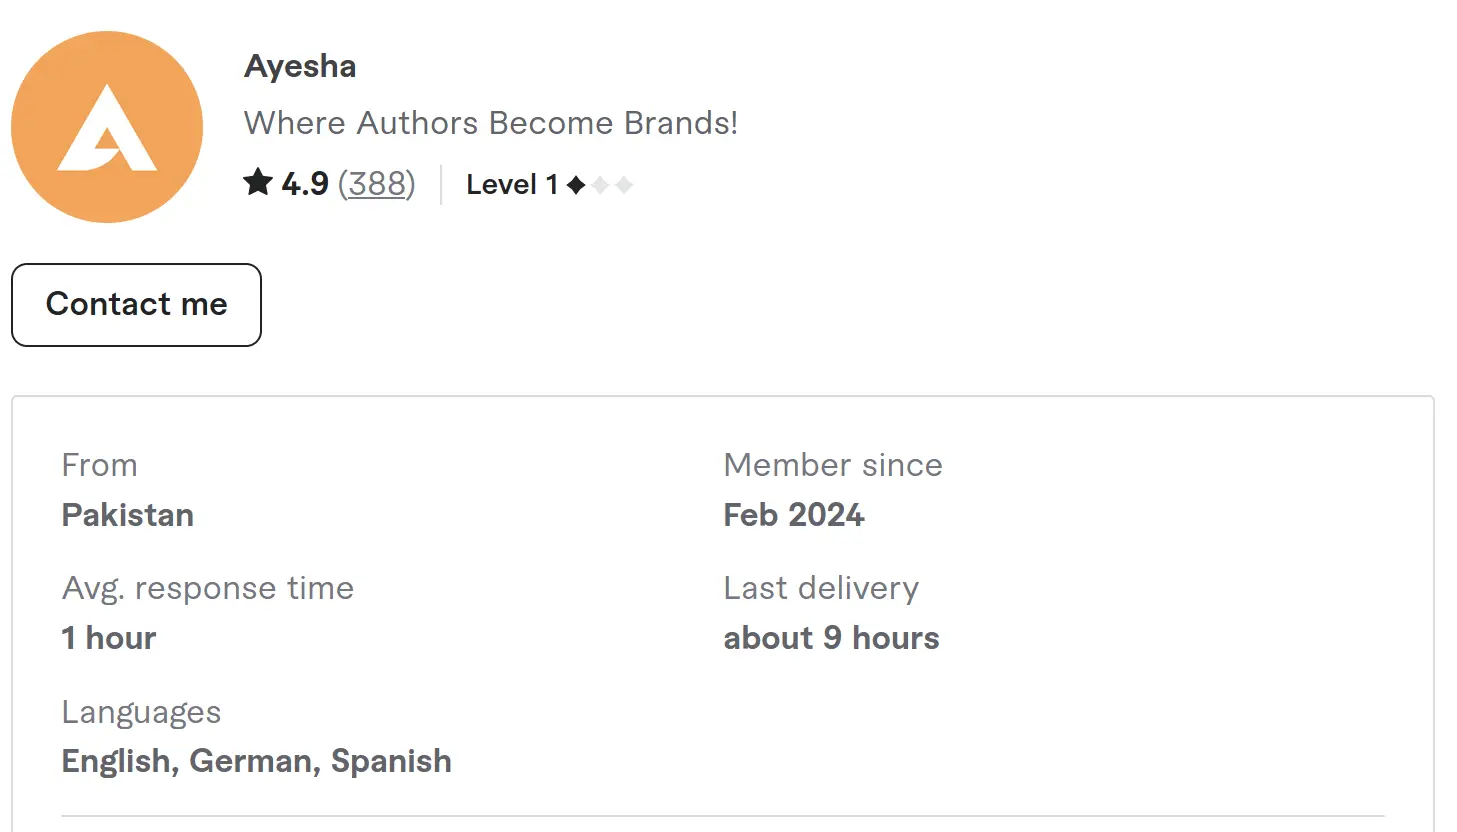Click the about 9 hours delivery value
1457x832 pixels.
831,638
